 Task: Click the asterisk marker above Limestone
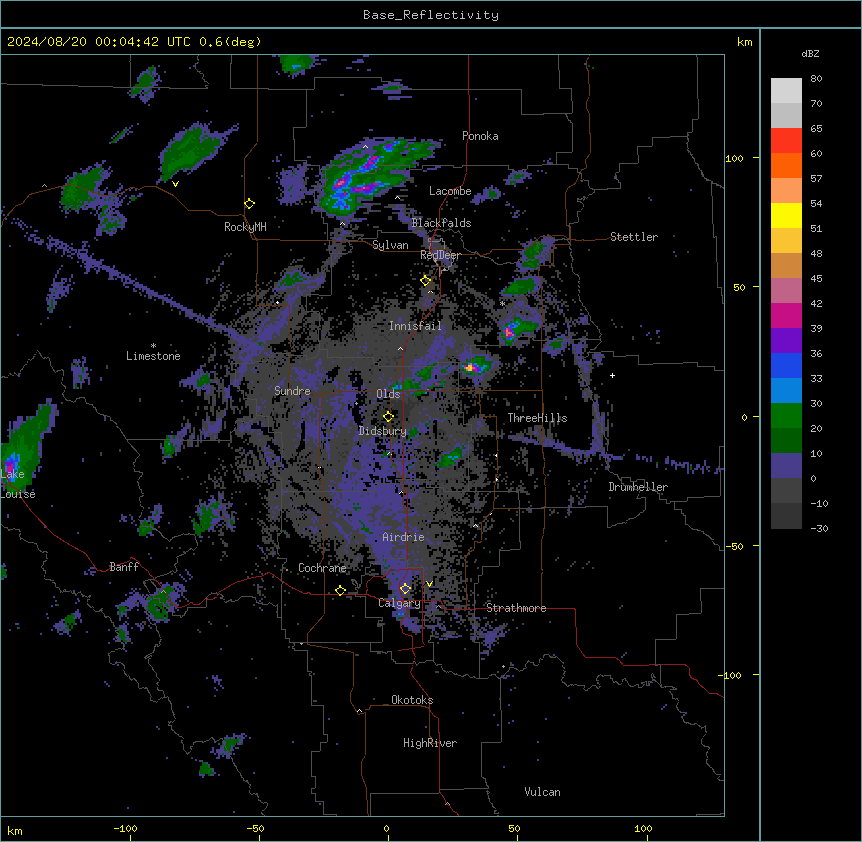(x=153, y=346)
